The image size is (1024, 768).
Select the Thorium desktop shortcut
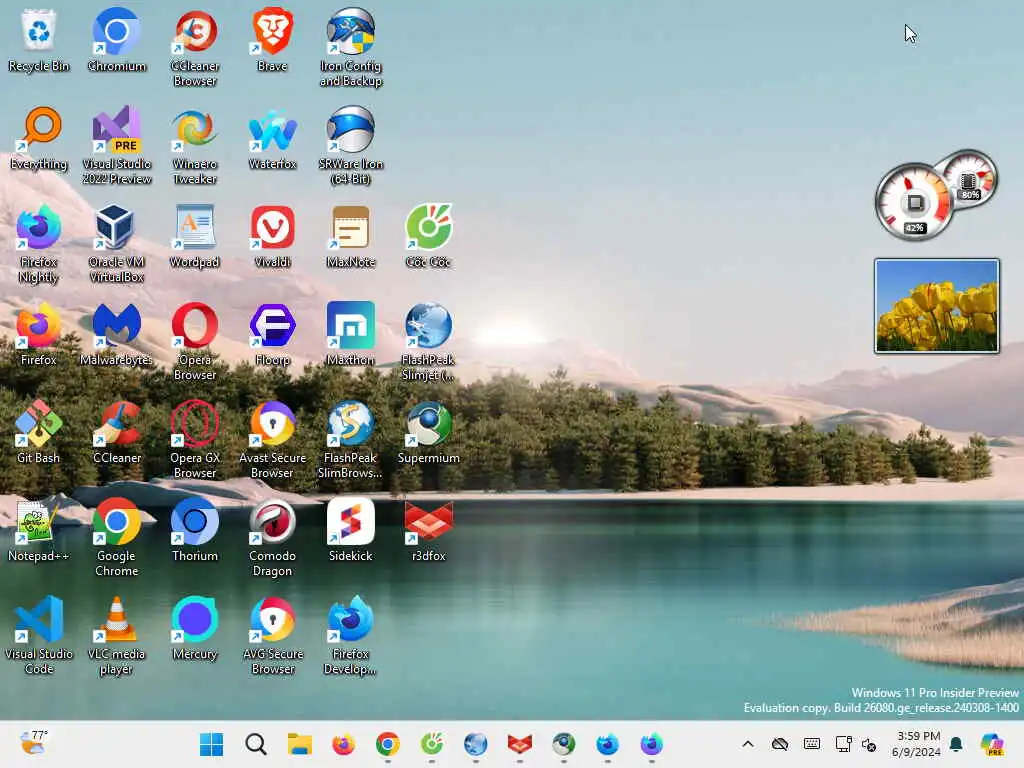click(x=195, y=530)
